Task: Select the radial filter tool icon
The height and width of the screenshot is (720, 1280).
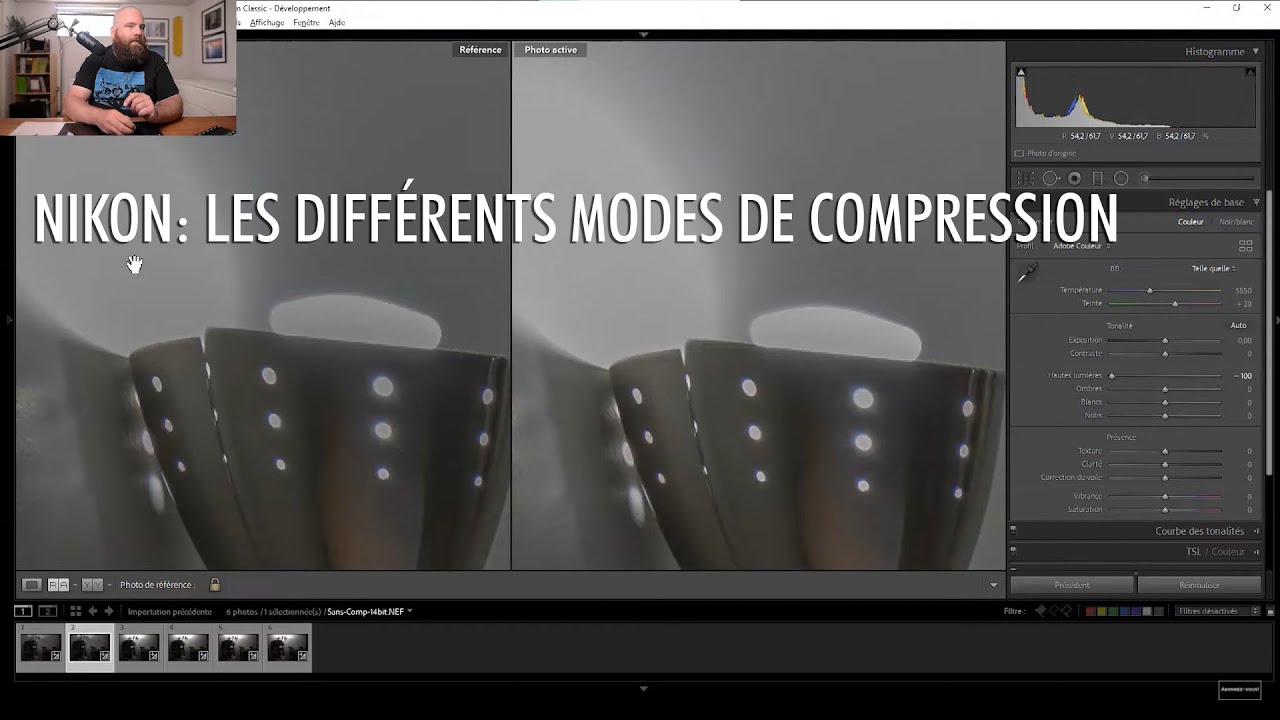Action: [x=1121, y=178]
